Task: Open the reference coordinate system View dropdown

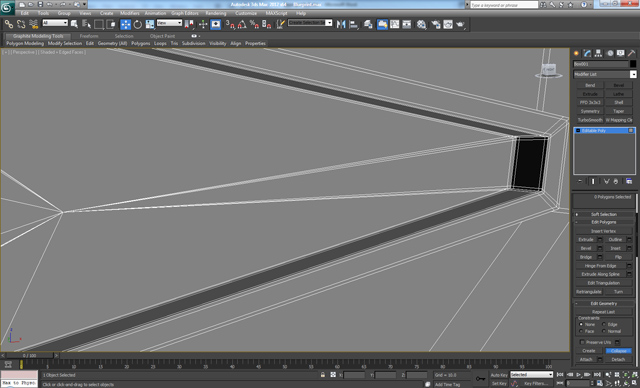Action: [169, 23]
